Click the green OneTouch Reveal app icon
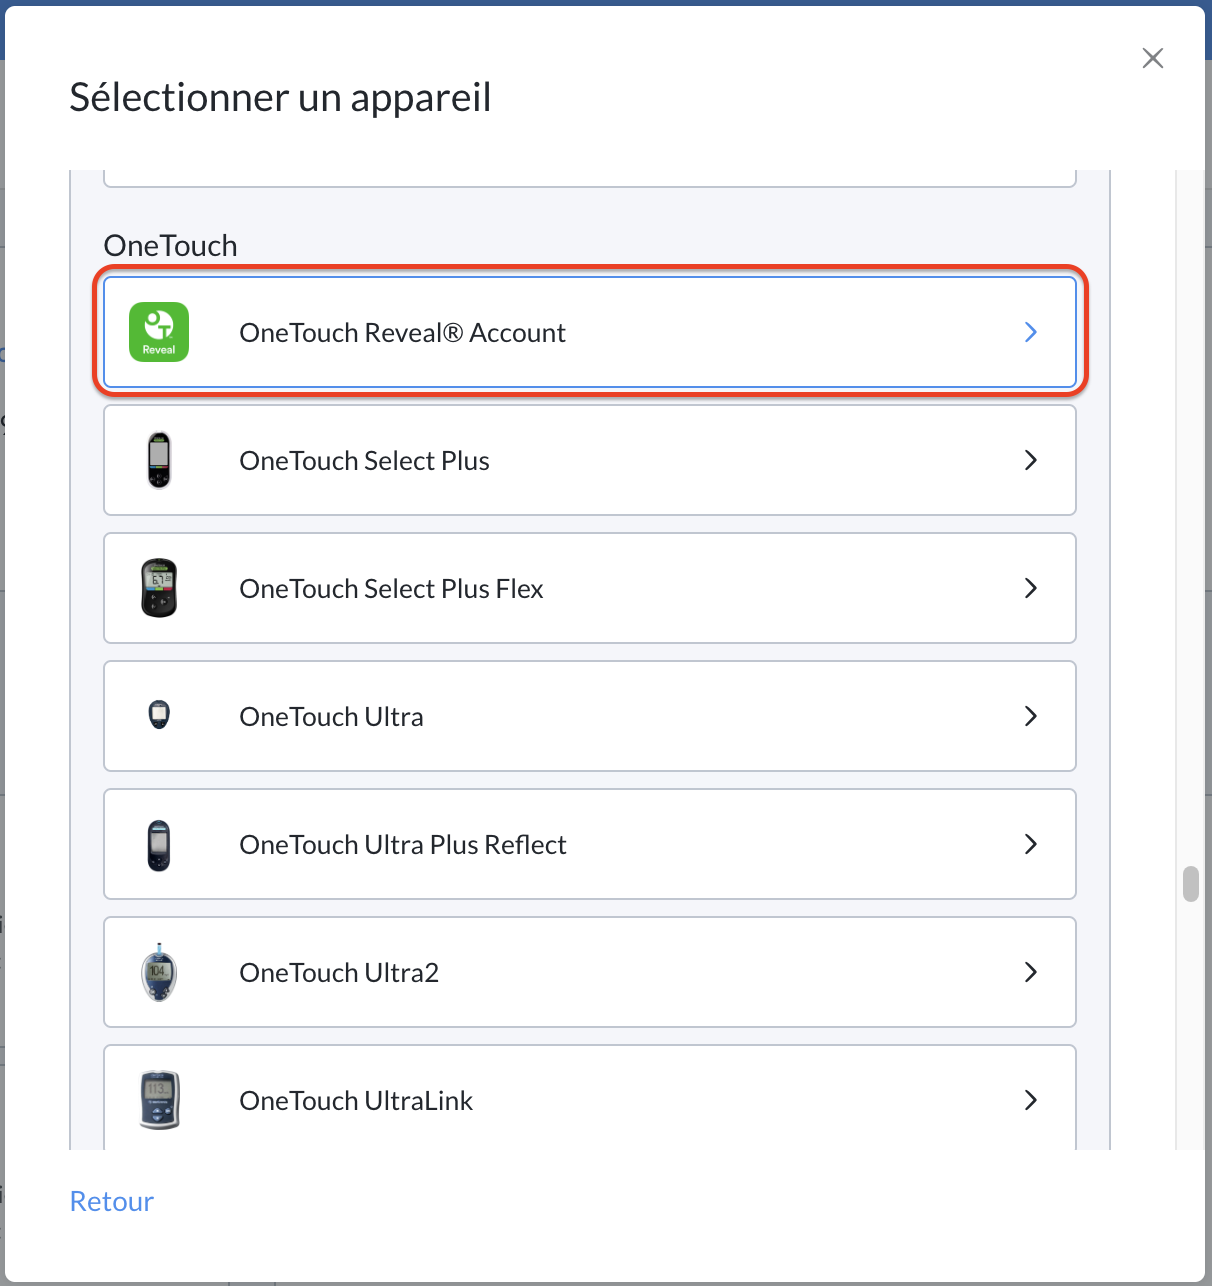The width and height of the screenshot is (1212, 1286). 159,332
